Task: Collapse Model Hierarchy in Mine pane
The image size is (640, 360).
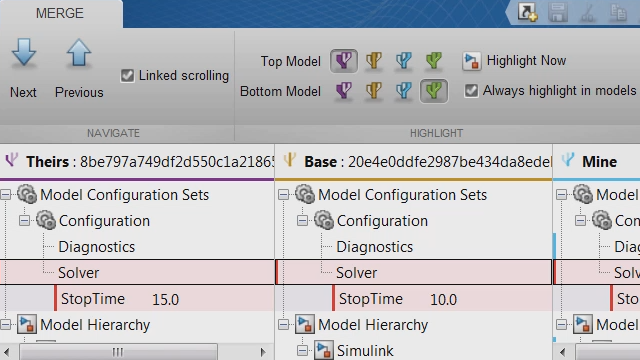Action: [561, 325]
